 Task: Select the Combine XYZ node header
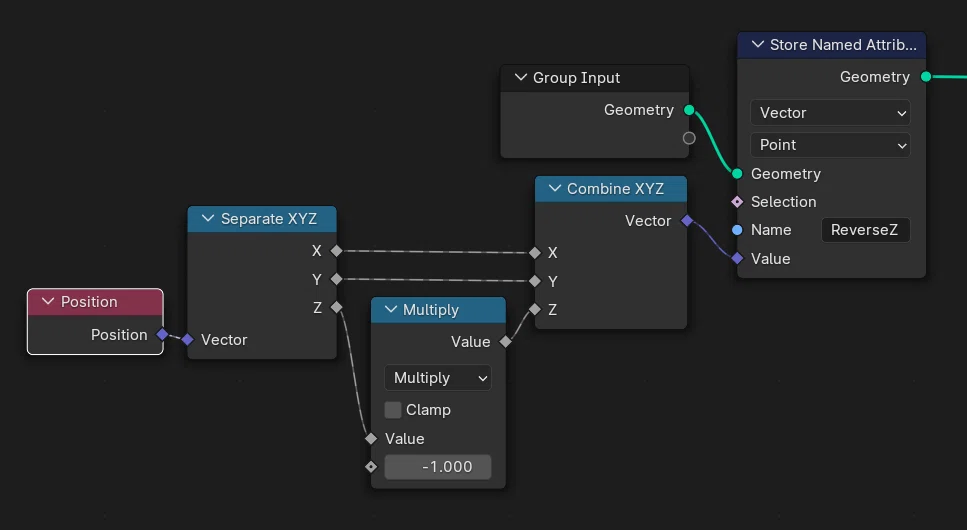[611, 189]
